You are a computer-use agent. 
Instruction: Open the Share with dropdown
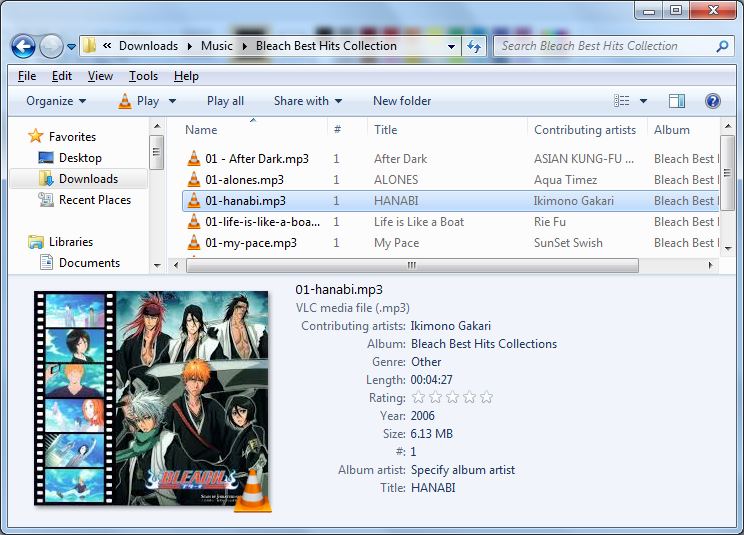coord(308,101)
